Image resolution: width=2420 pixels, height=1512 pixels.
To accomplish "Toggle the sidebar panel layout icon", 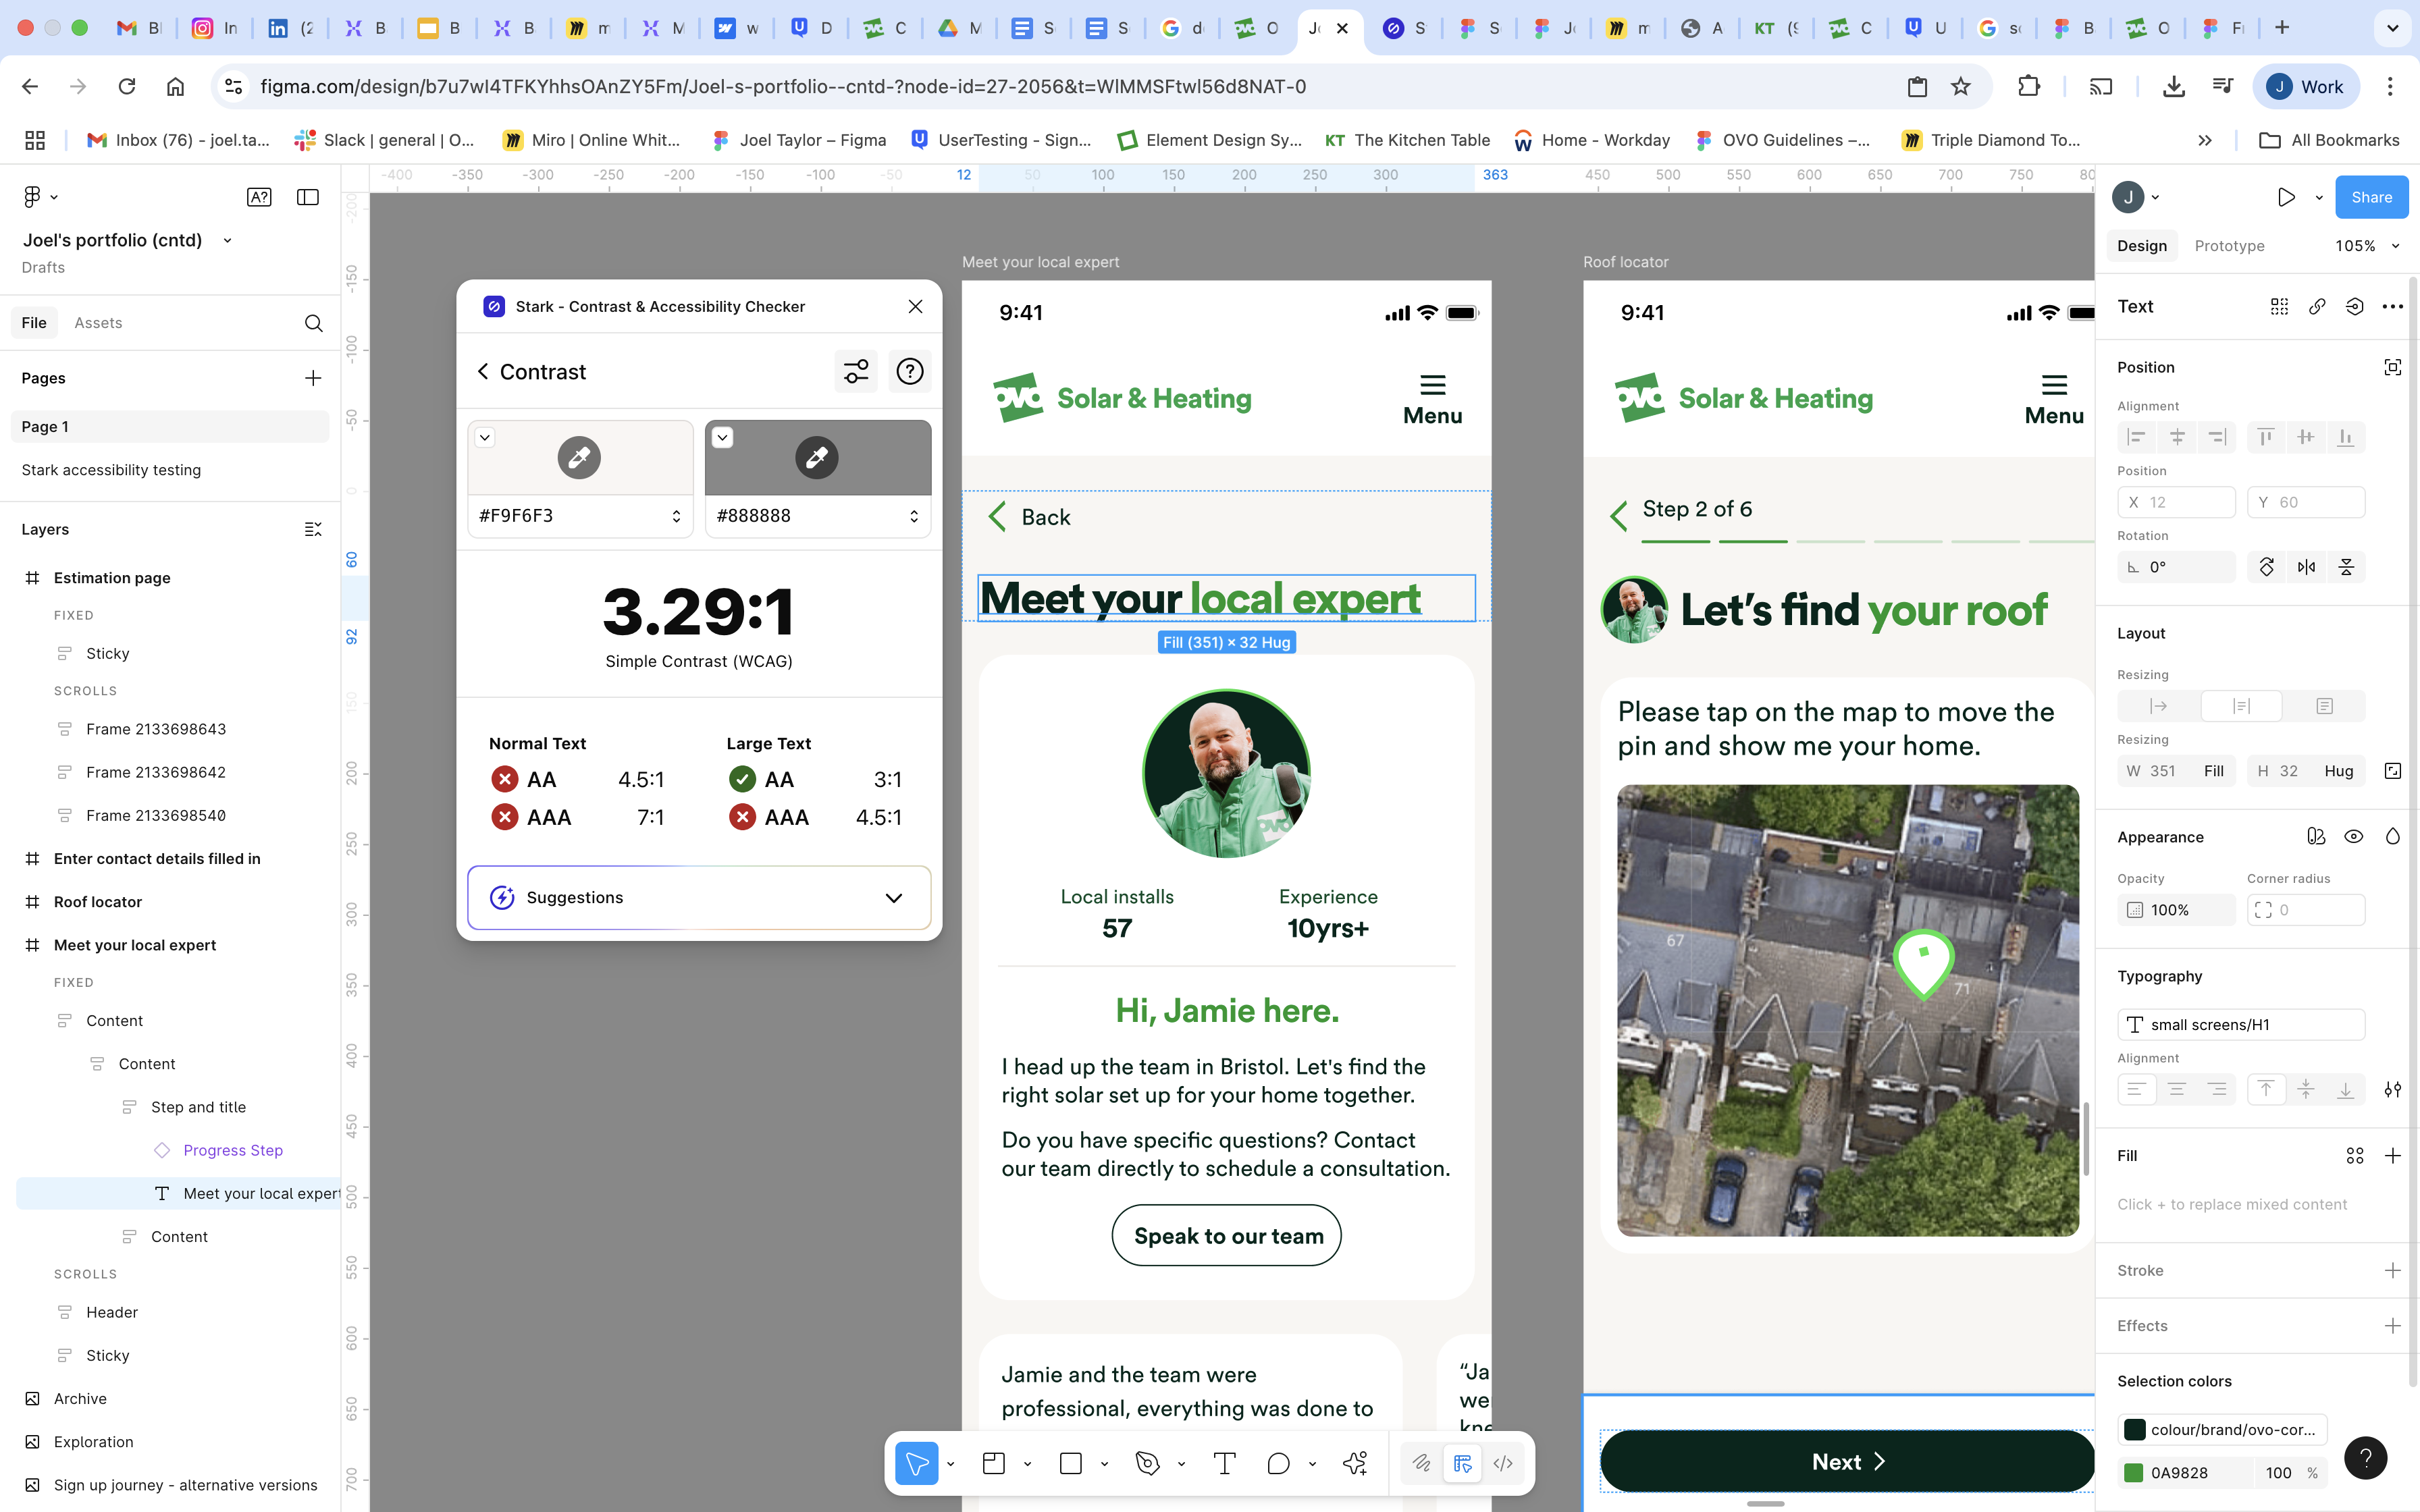I will click(308, 197).
